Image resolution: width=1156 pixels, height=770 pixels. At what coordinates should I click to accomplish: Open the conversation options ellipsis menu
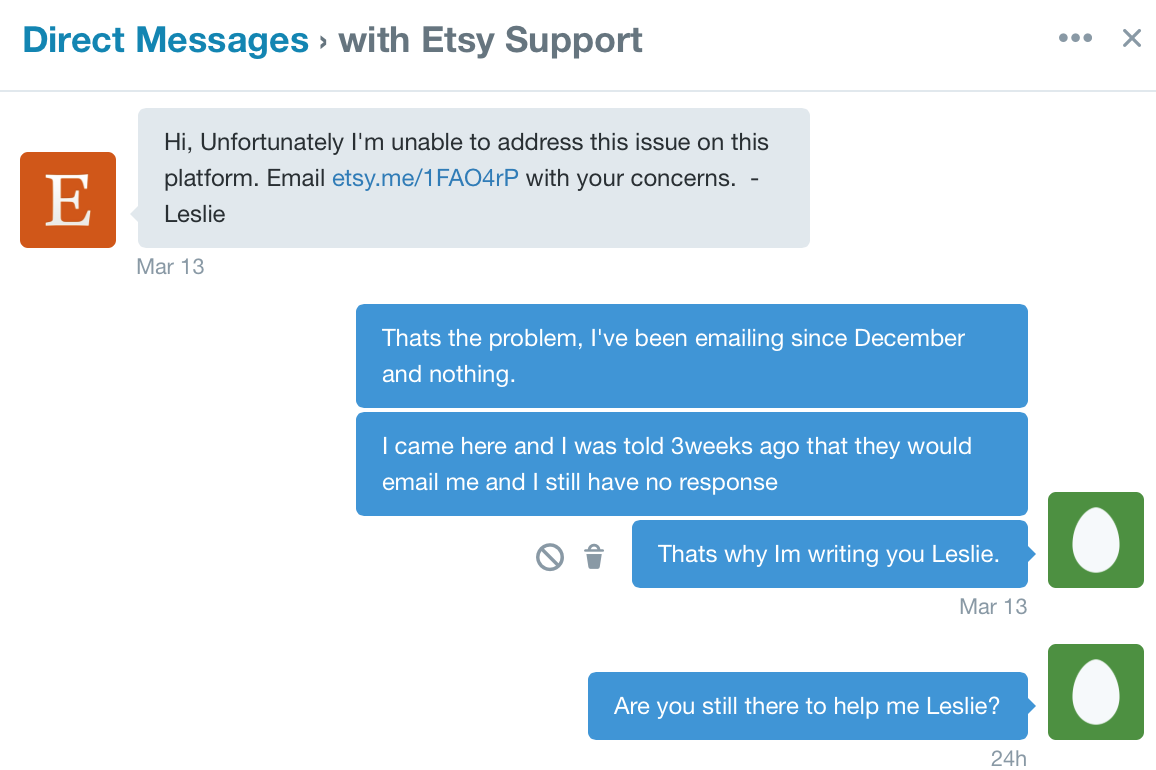point(1075,38)
